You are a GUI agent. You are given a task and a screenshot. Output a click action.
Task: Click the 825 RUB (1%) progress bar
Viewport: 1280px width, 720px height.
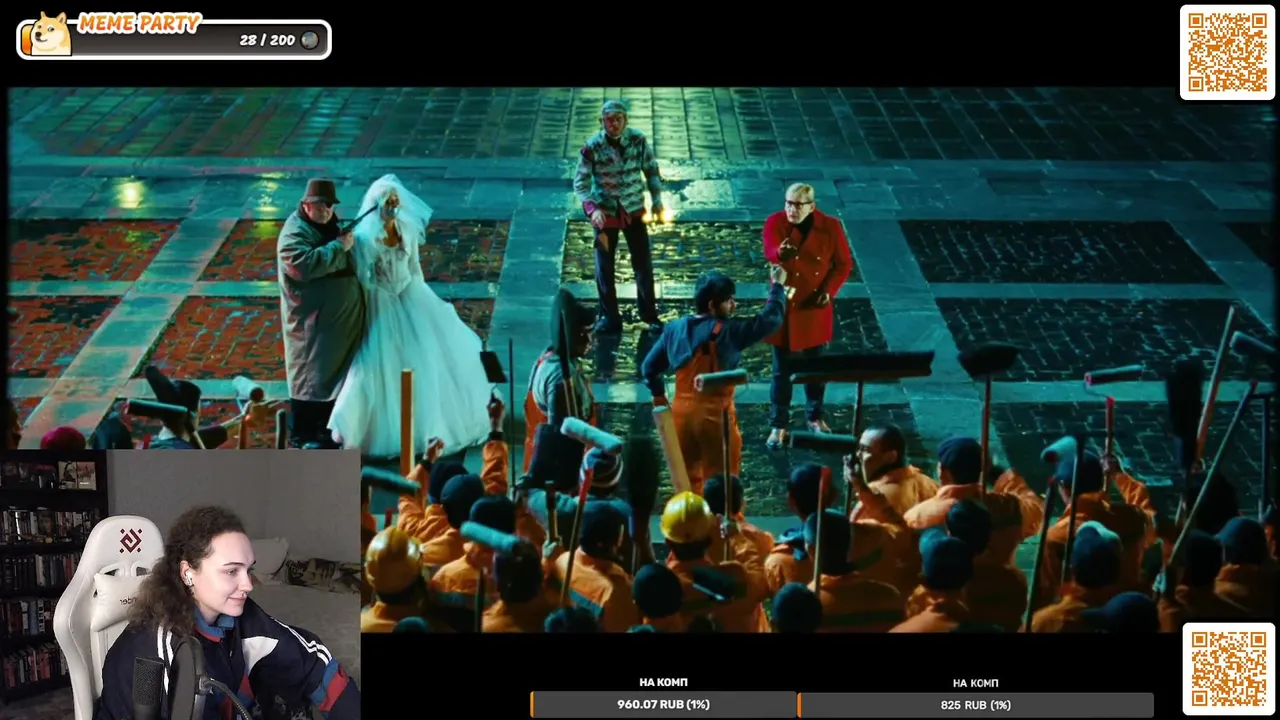point(975,705)
